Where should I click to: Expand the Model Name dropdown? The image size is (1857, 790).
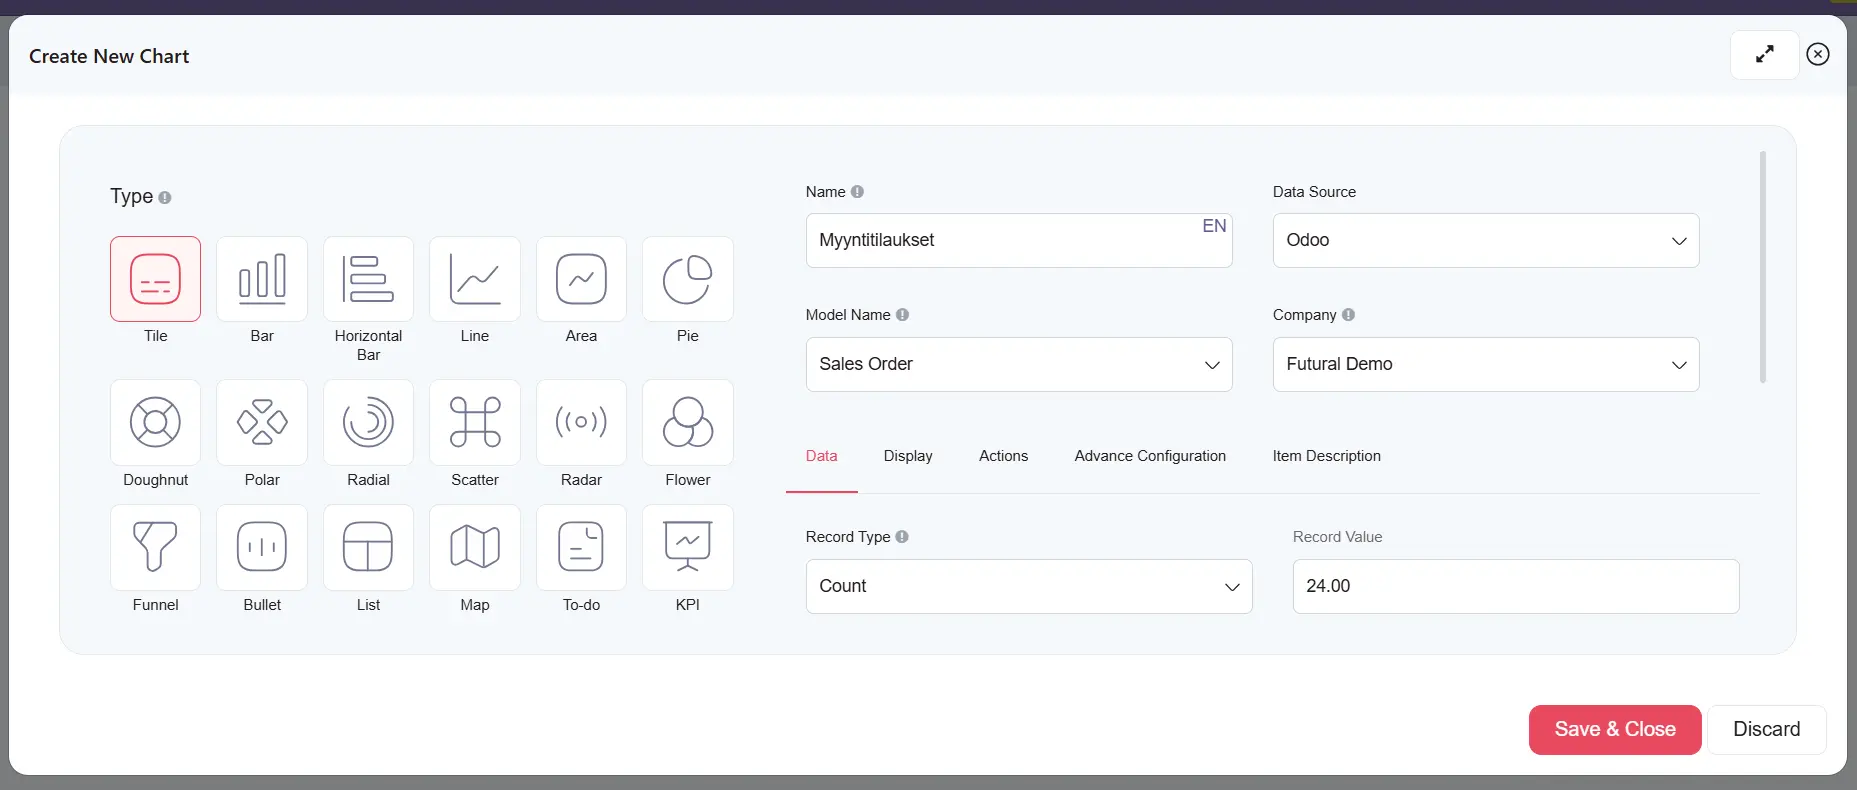coord(1018,365)
